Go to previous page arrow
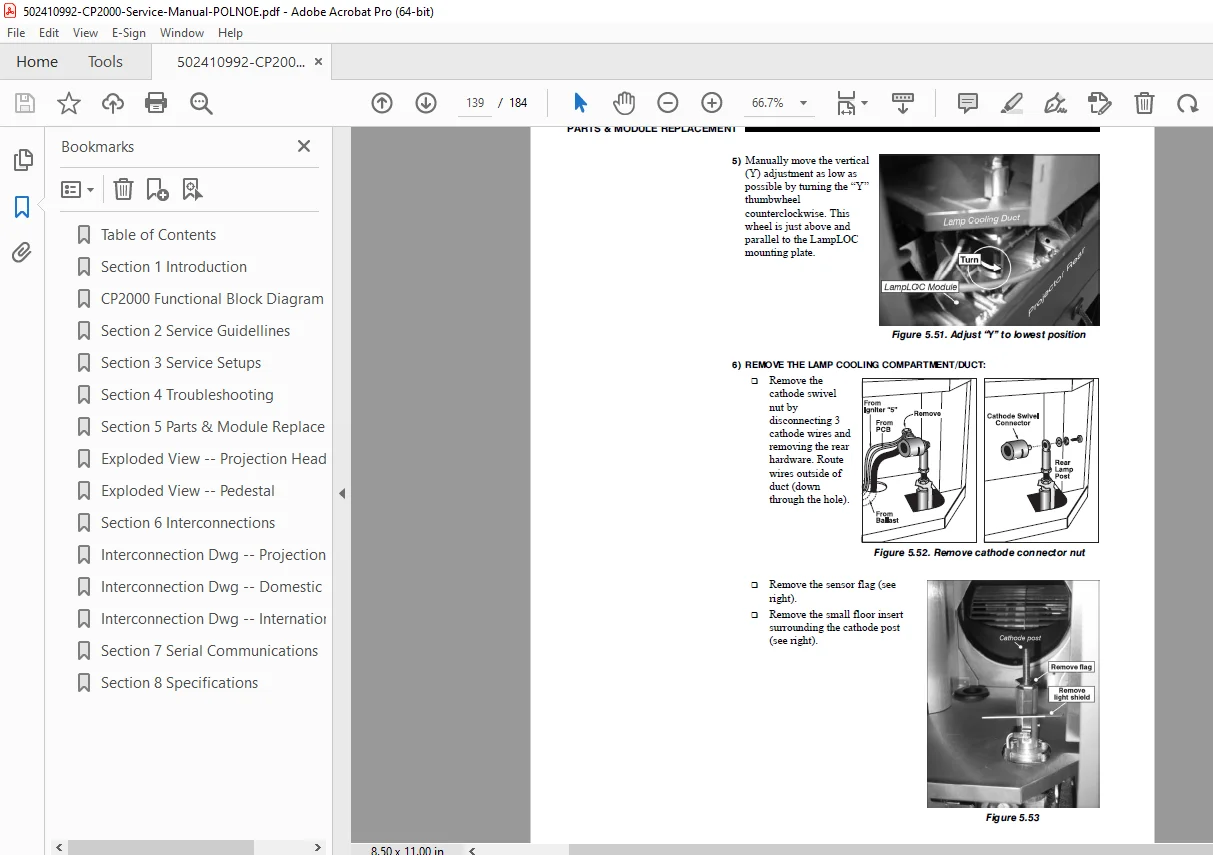Image resolution: width=1213 pixels, height=855 pixels. tap(381, 103)
